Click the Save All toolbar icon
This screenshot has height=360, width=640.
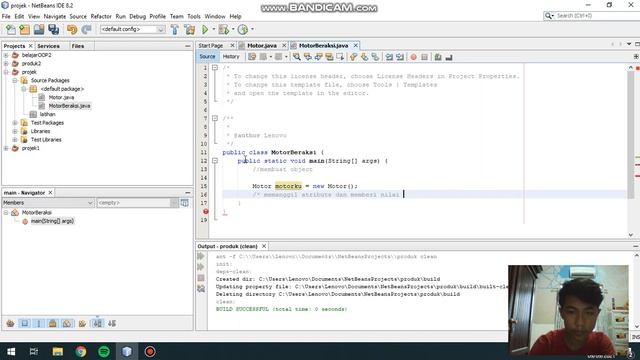pyautogui.click(x=53, y=29)
